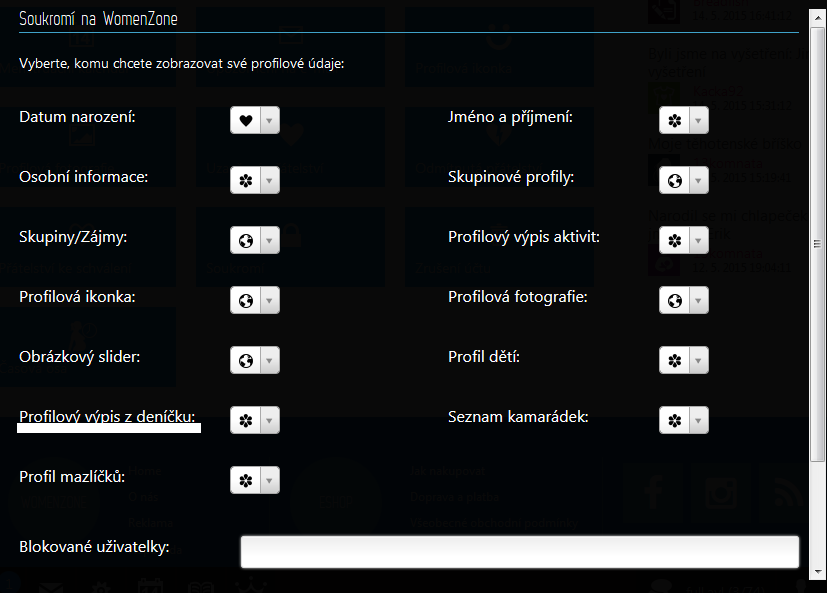Open the Datum narození privacy dropdown
Image resolution: width=827 pixels, height=593 pixels.
click(269, 120)
